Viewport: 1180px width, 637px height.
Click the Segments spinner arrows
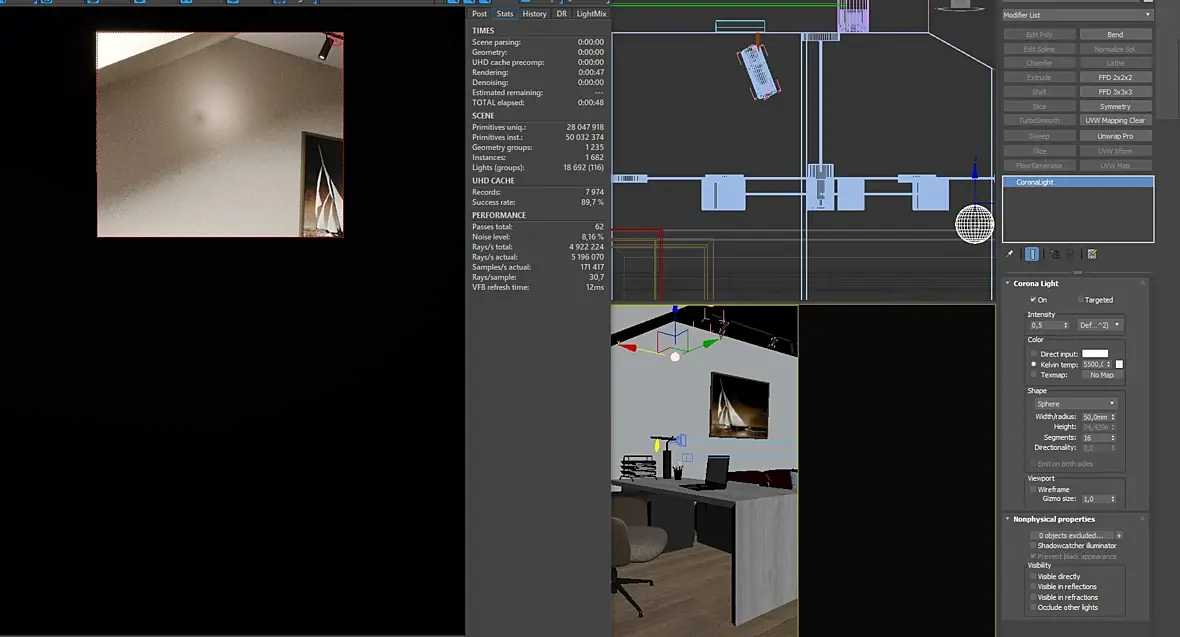click(1113, 437)
